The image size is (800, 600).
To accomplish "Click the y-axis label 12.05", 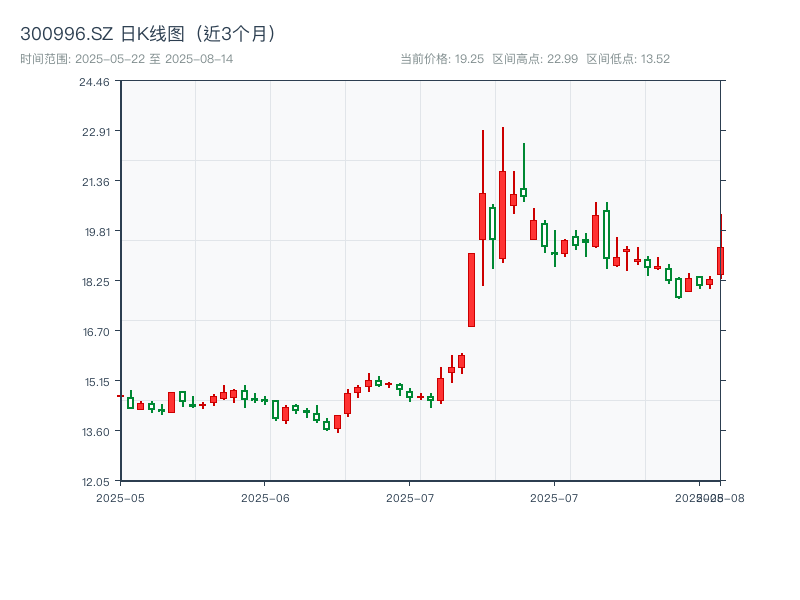I will coord(96,482).
